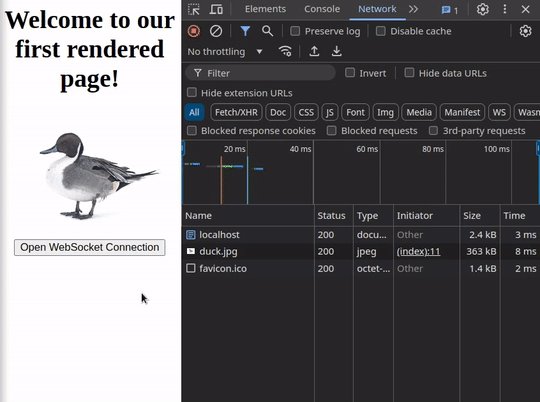Viewport: 540px width, 402px height.
Task: Filter requests by Font type
Action: tap(355, 112)
